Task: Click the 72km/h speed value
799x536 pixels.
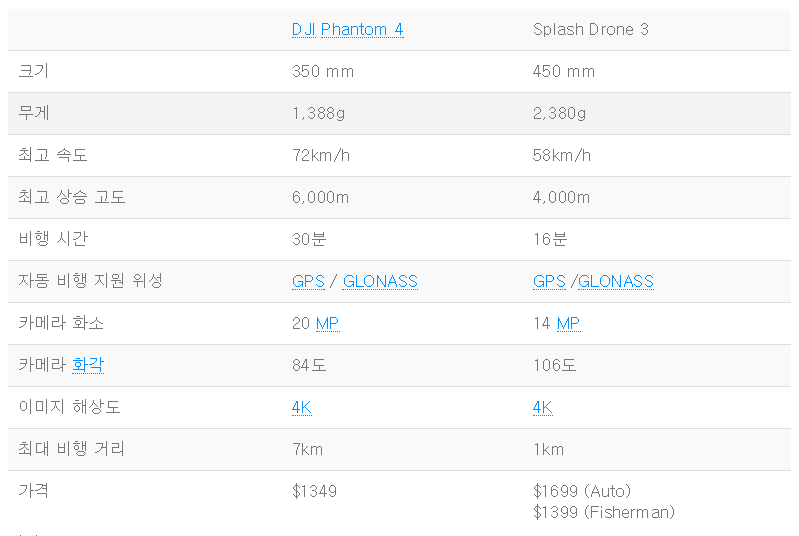Action: (x=321, y=155)
